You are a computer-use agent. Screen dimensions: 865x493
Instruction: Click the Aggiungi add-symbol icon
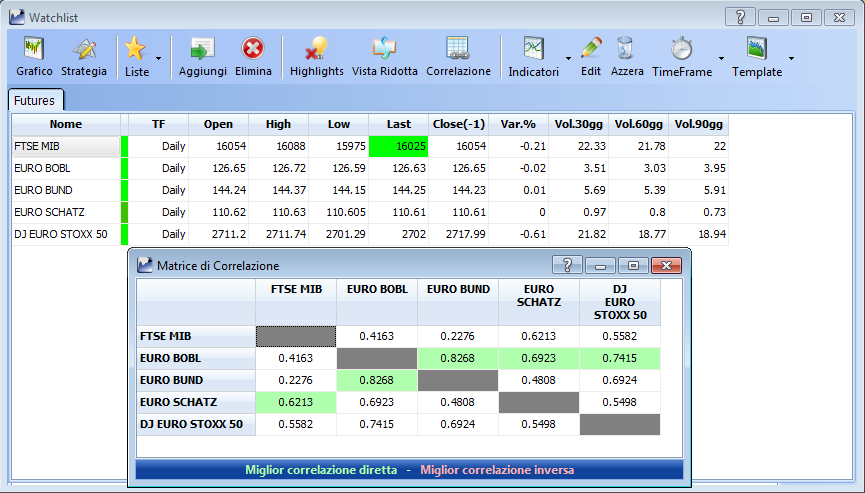pos(202,57)
